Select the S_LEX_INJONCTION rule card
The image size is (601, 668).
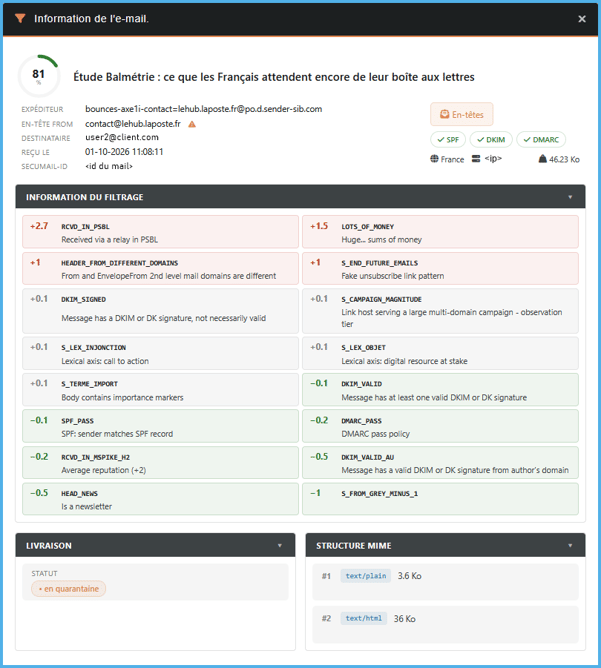(160, 354)
